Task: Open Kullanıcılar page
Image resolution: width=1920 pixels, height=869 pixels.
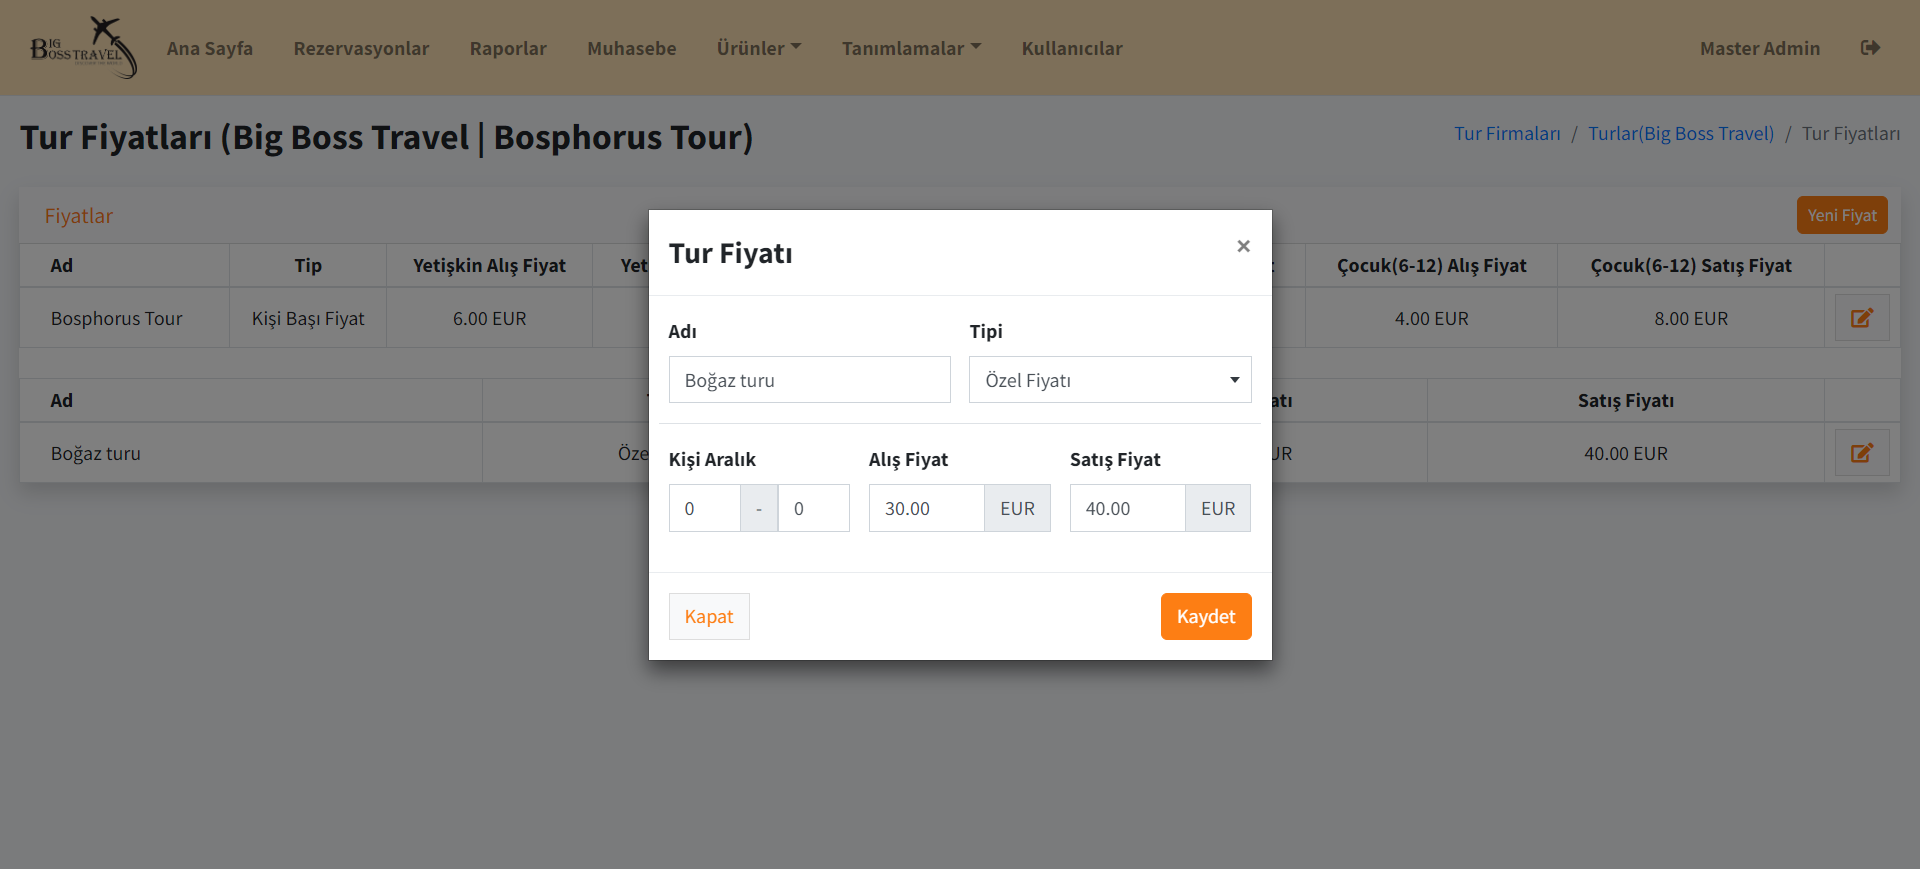Action: click(1072, 48)
